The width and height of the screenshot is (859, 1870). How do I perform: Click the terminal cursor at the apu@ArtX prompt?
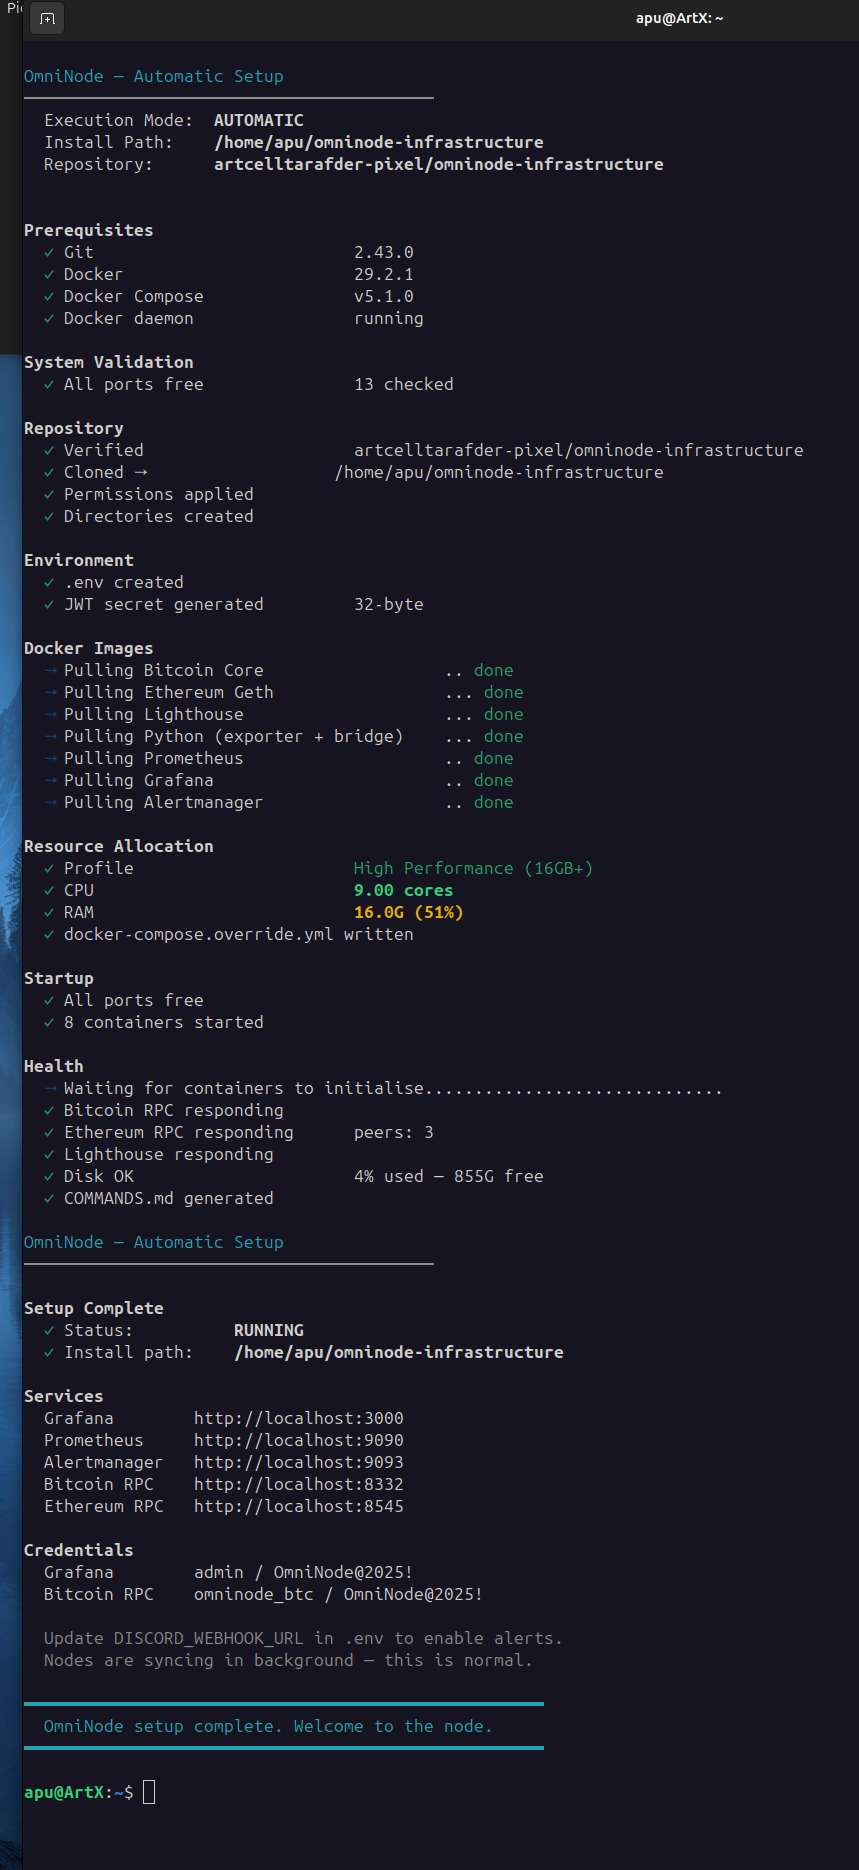(149, 1792)
